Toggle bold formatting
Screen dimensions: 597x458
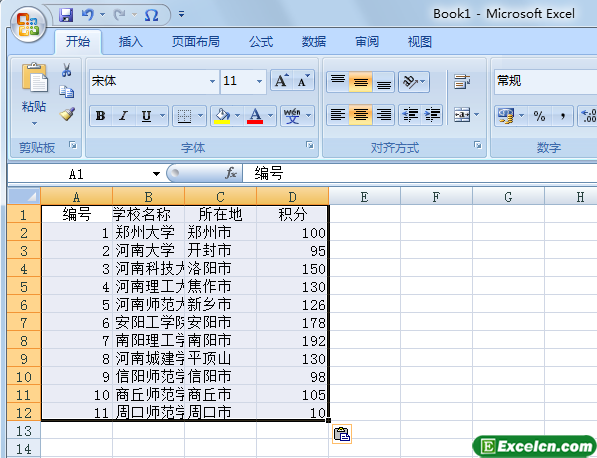(101, 116)
